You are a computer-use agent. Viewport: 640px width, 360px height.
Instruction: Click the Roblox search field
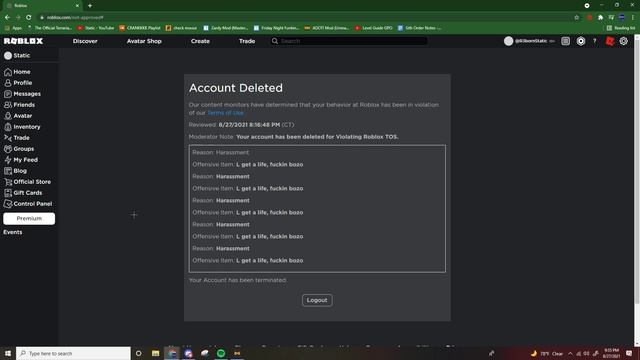tap(349, 41)
